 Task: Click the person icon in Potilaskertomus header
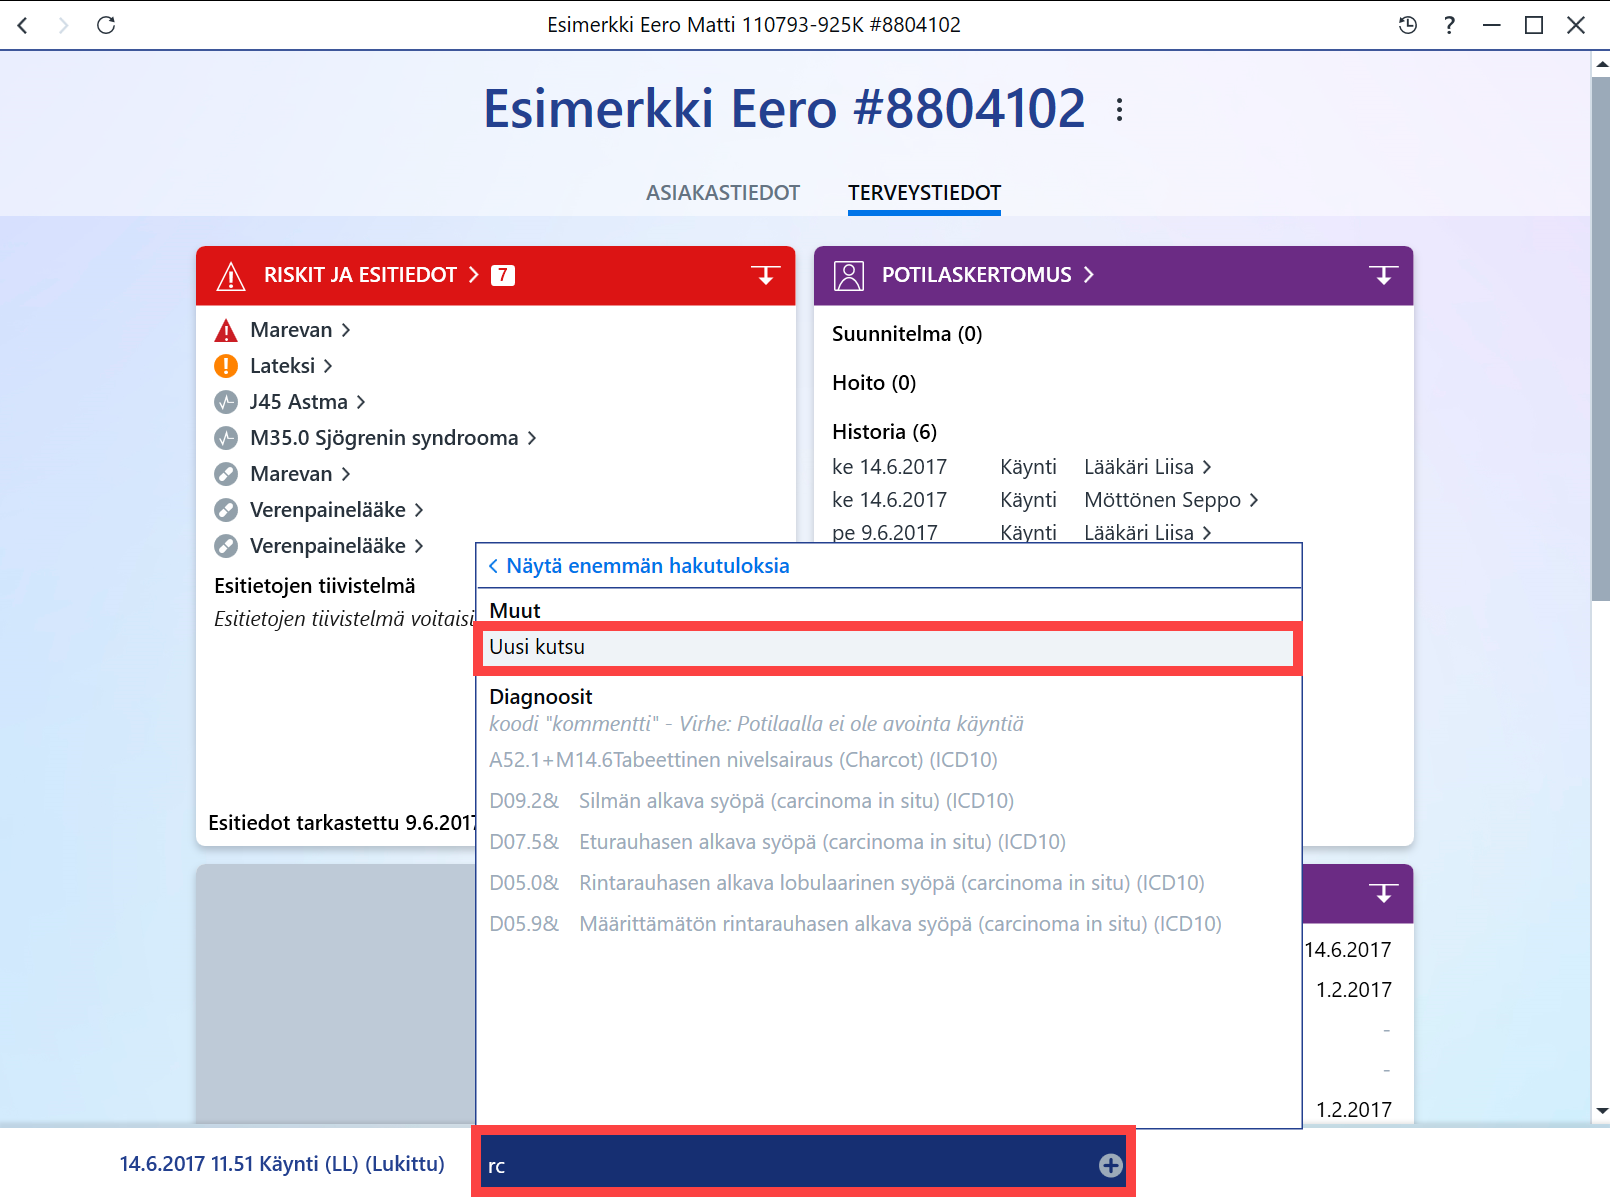click(x=849, y=275)
